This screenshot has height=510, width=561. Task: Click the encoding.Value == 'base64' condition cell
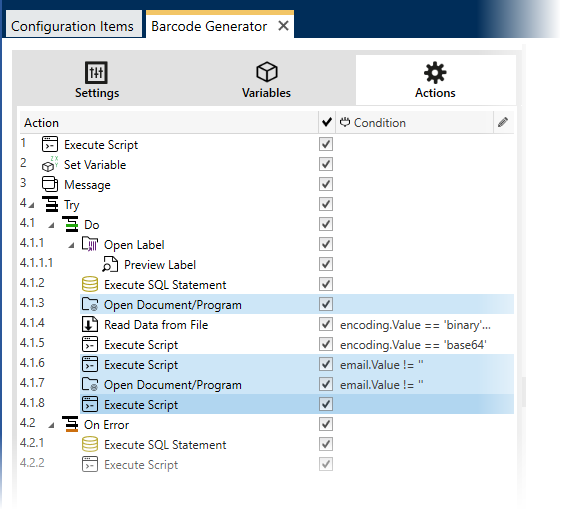(x=413, y=345)
